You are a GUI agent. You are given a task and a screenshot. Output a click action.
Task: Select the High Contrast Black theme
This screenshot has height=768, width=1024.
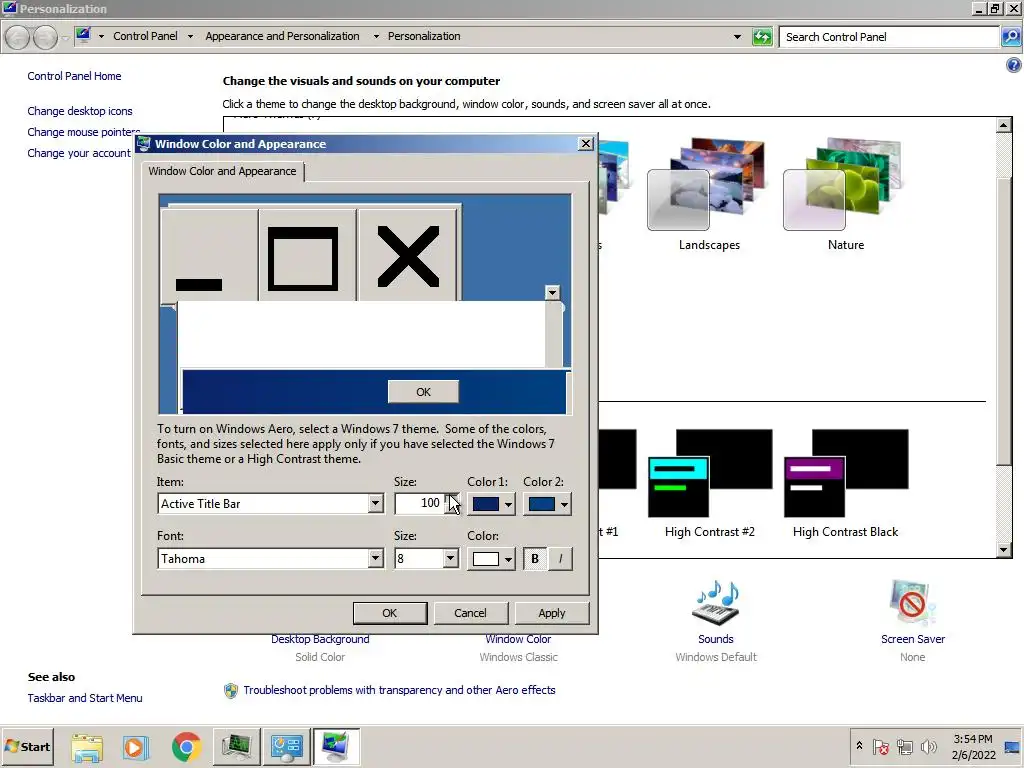[x=845, y=483]
